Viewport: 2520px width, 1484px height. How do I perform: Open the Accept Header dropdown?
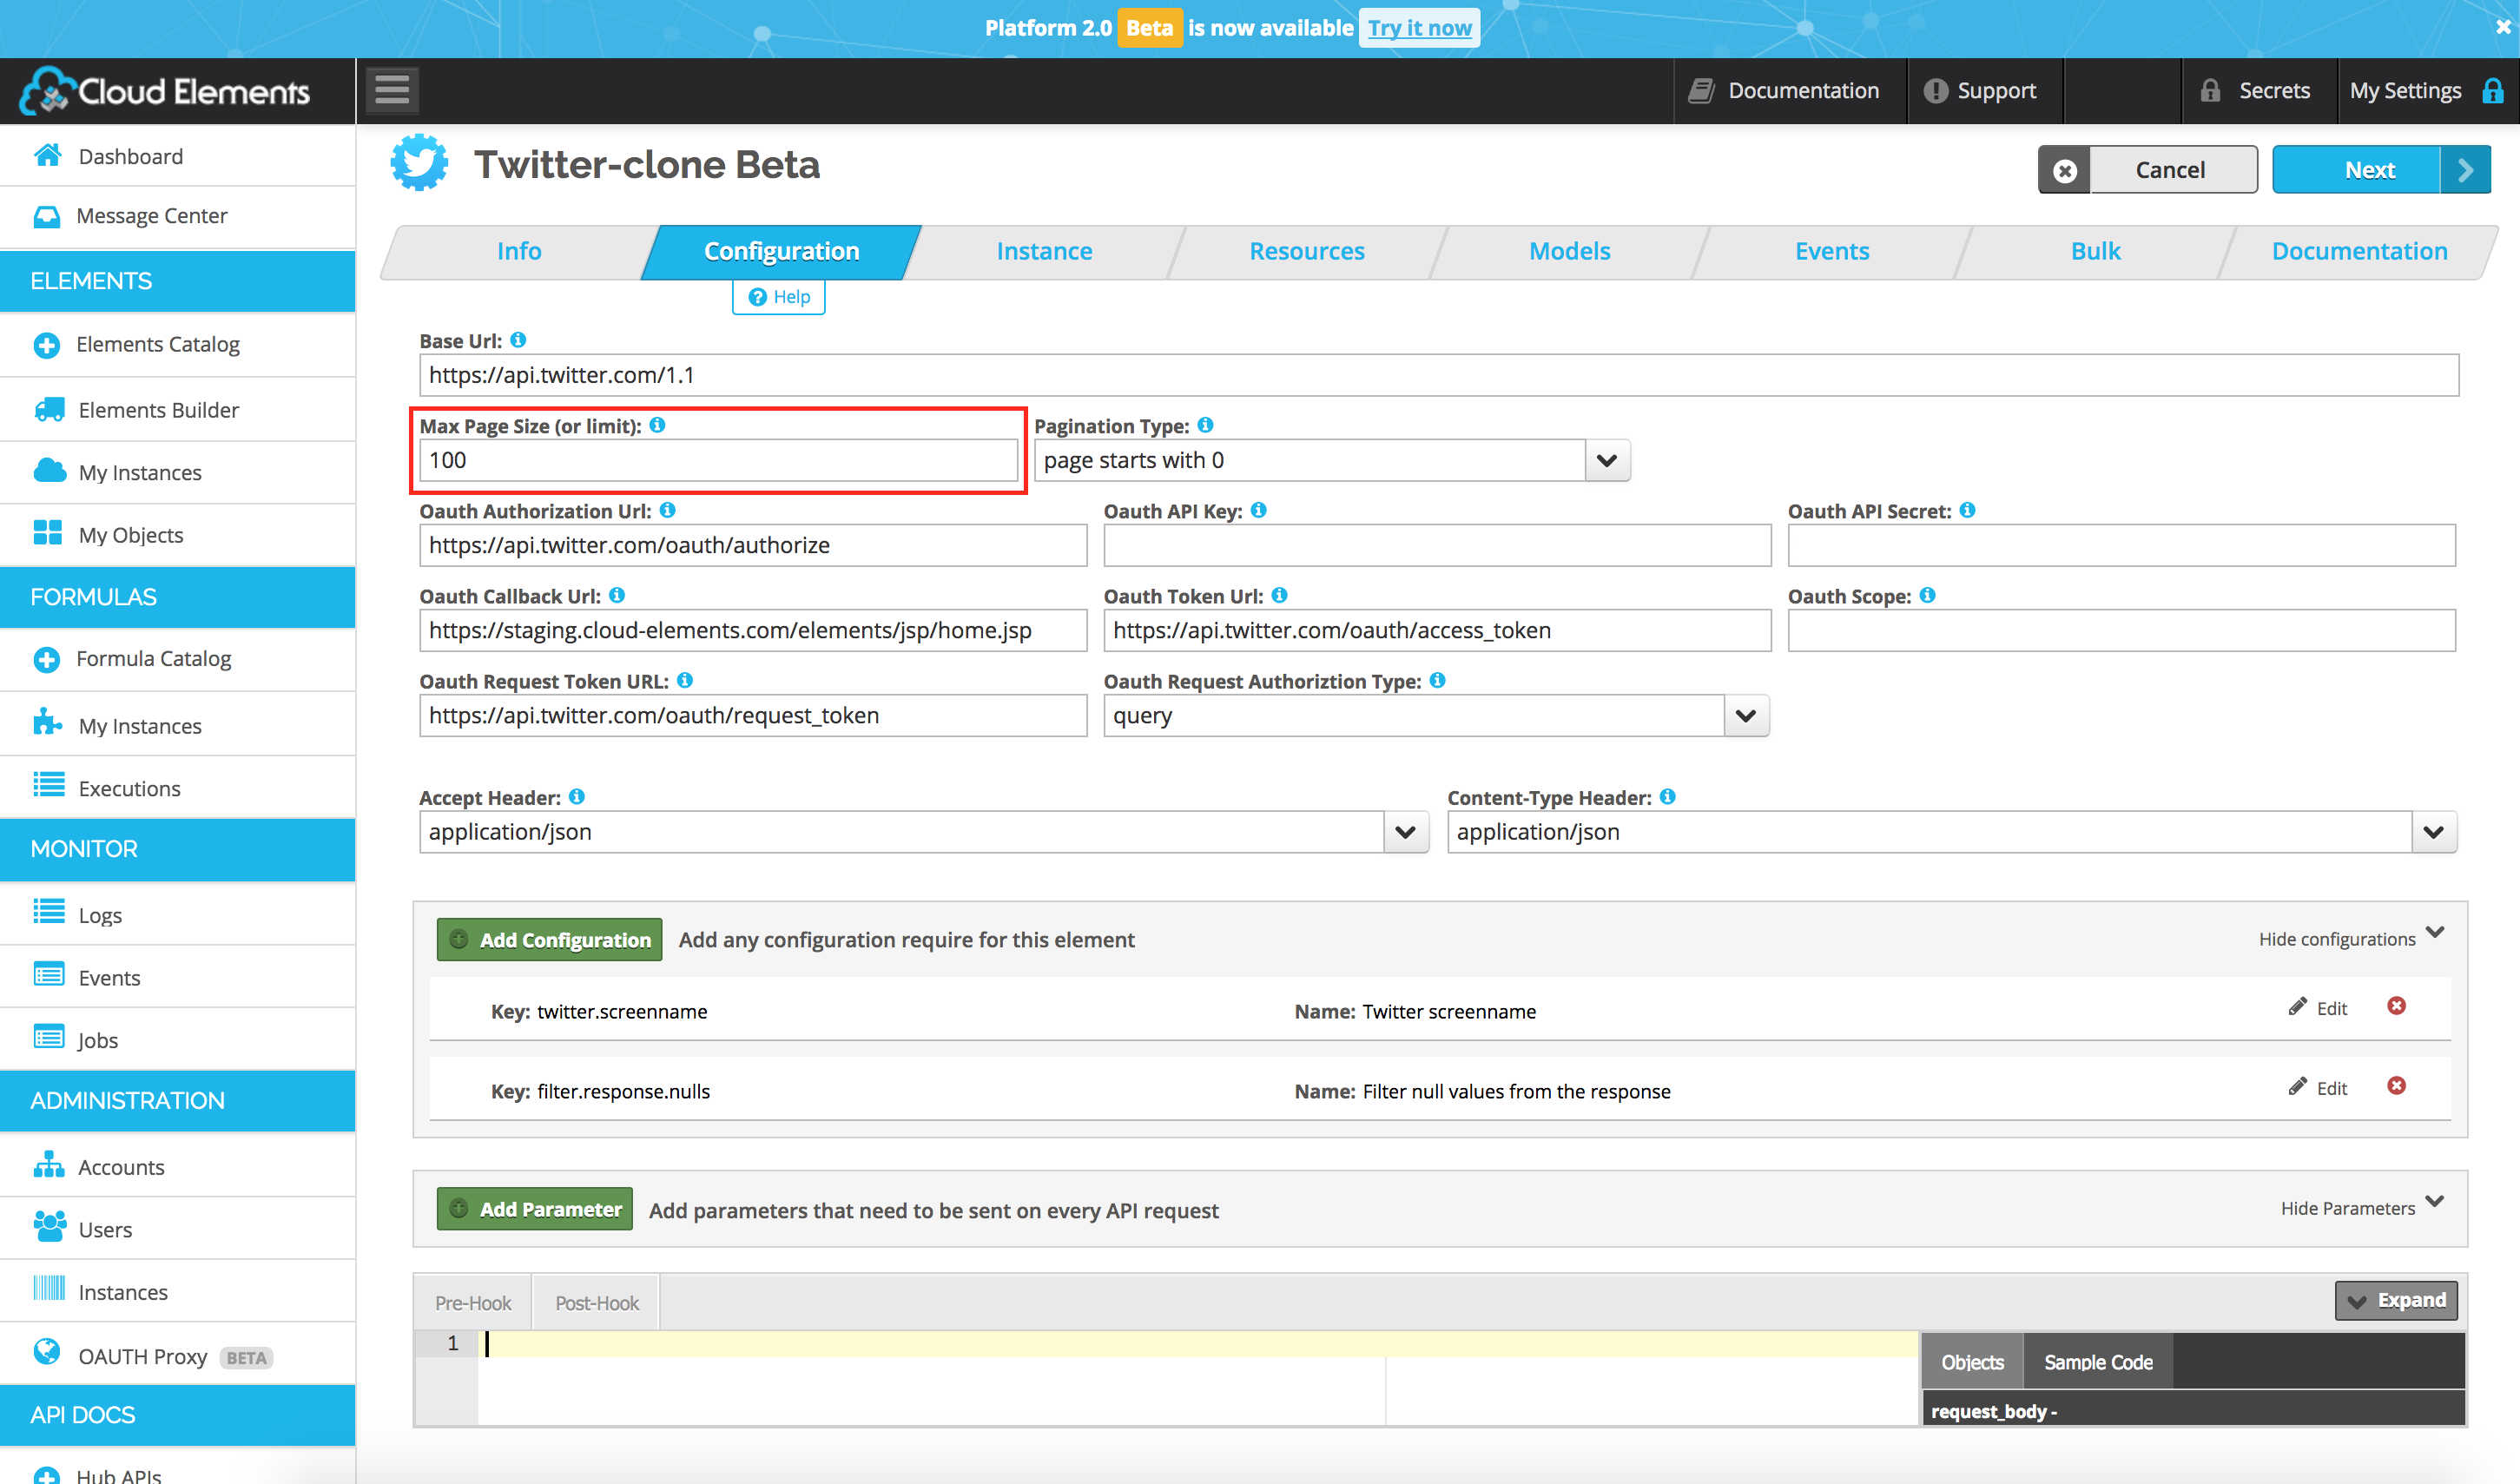[x=1405, y=832]
